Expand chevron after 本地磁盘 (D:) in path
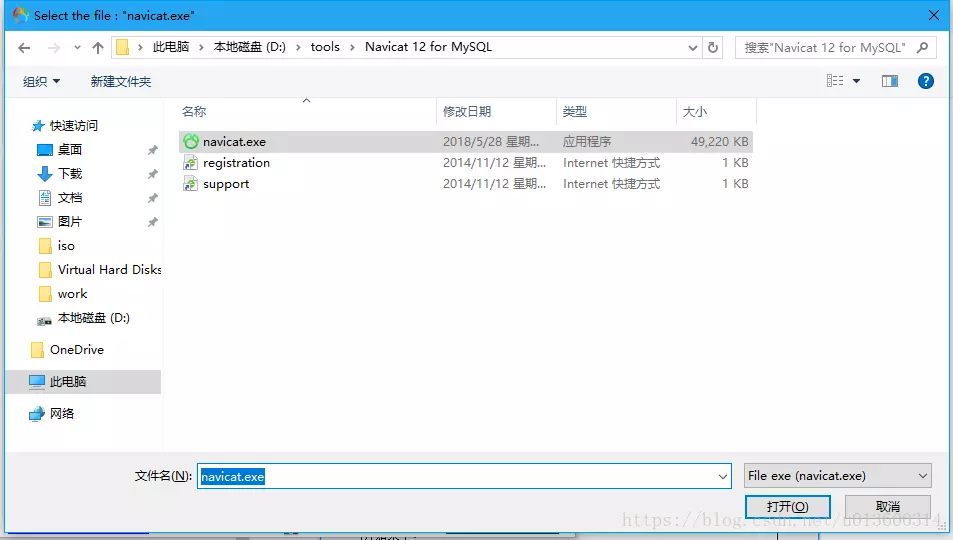Screen dimensions: 953x540 298,47
